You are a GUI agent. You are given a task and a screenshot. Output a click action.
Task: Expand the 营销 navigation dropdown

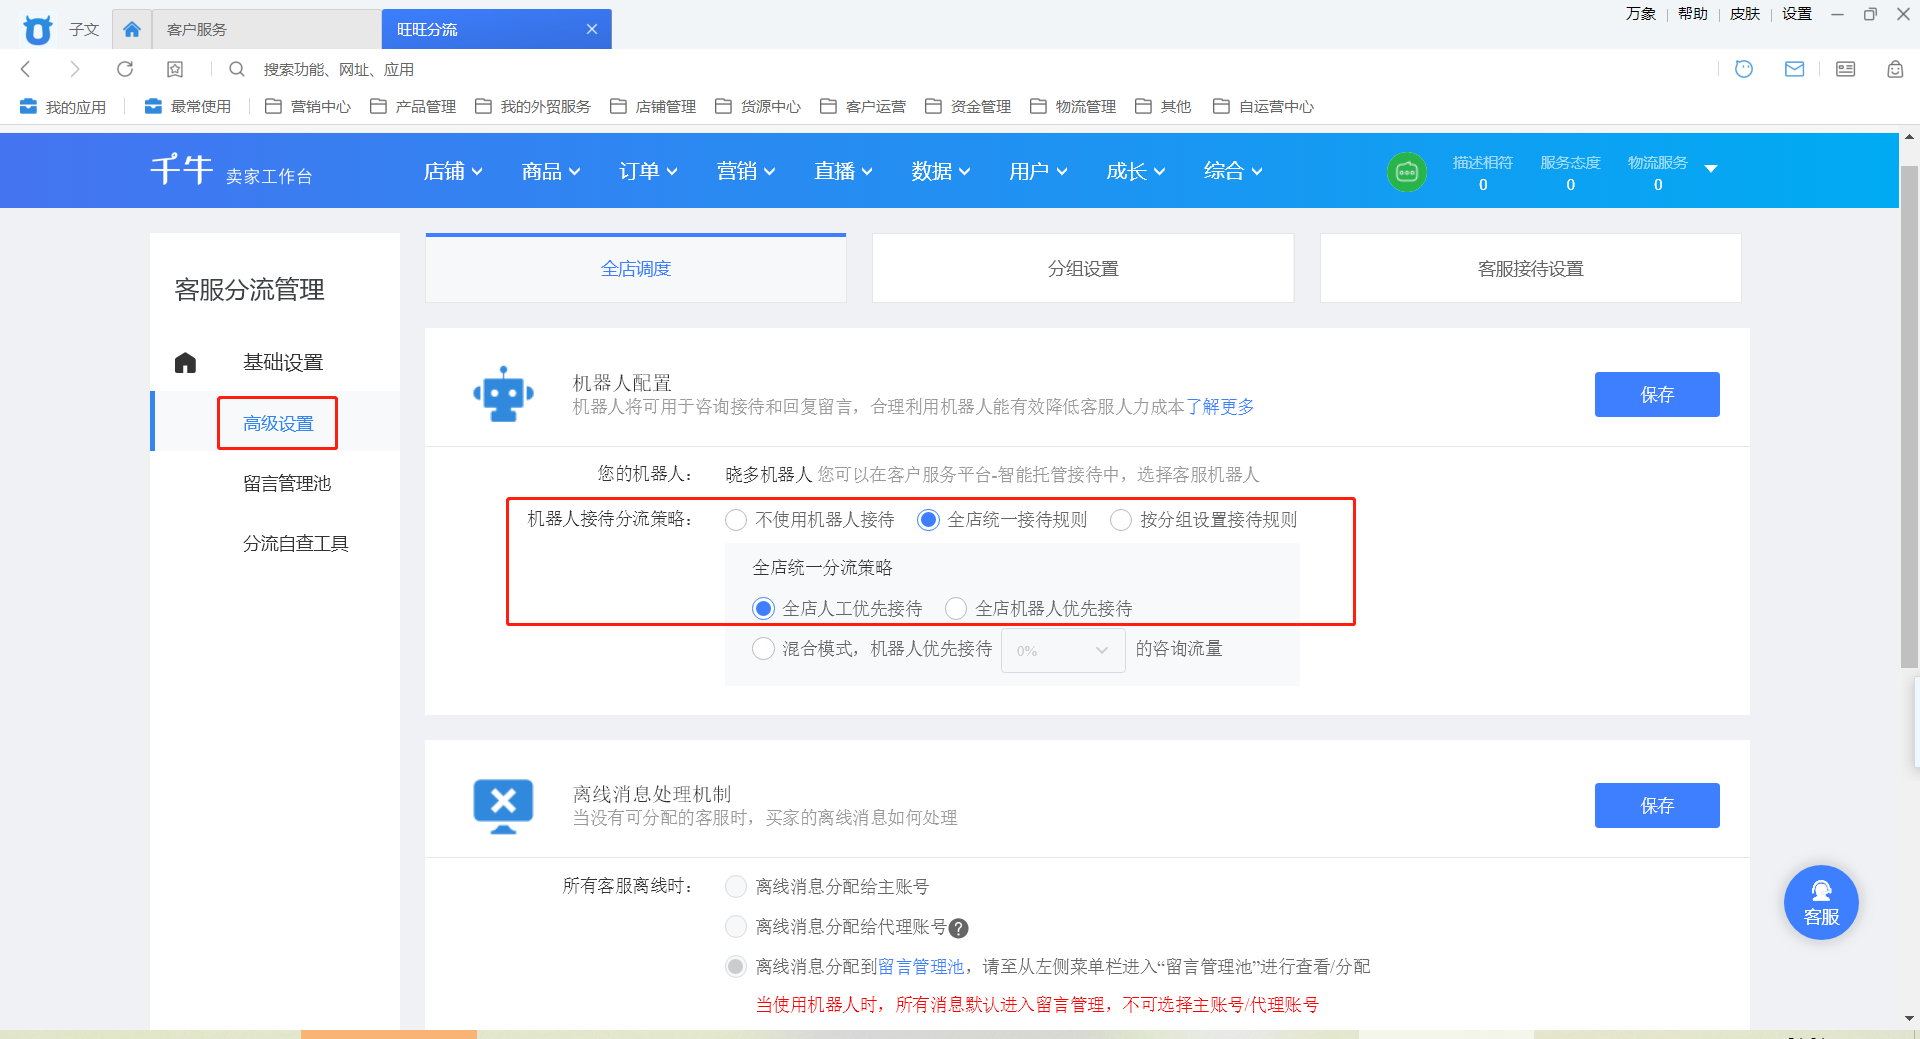pos(746,171)
